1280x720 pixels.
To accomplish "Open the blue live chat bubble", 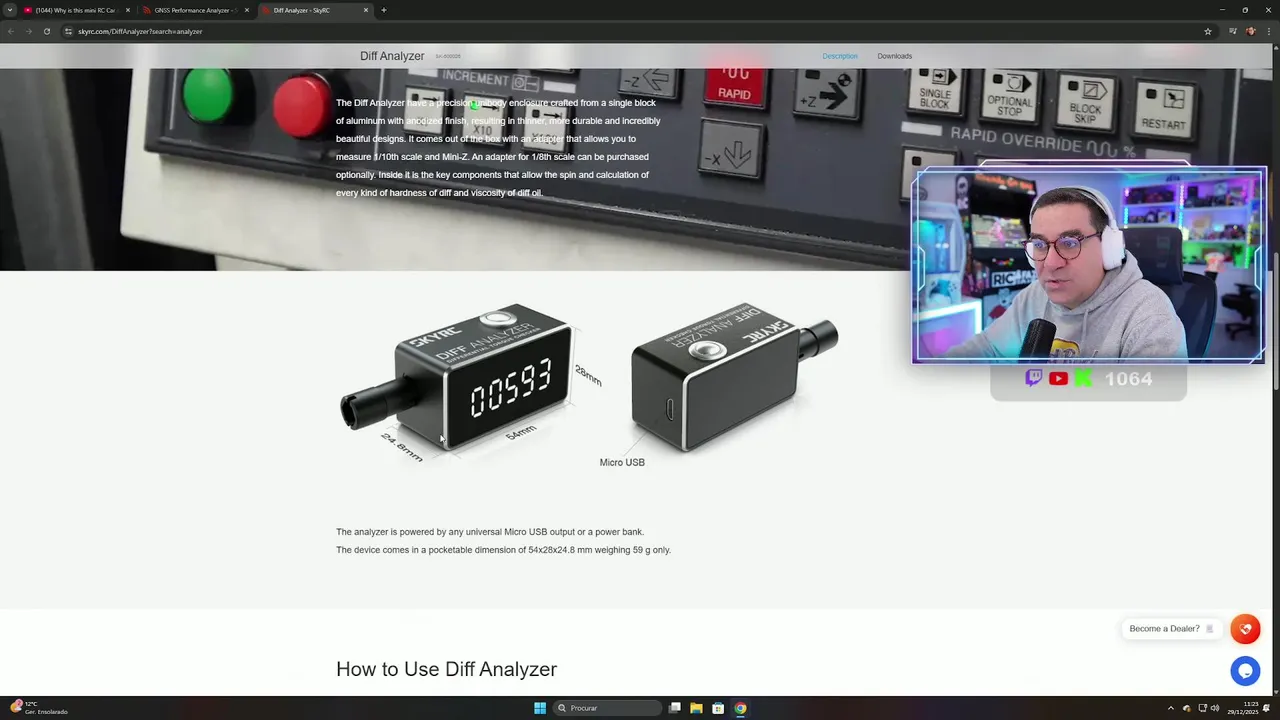I will 1245,671.
